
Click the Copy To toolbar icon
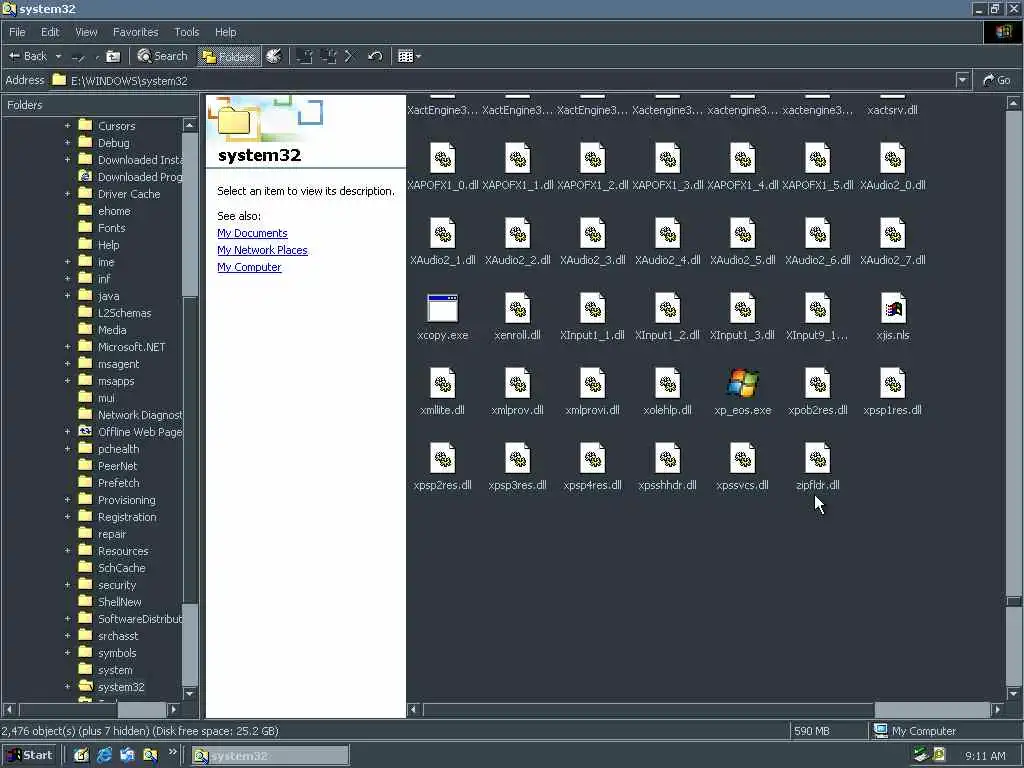point(328,56)
